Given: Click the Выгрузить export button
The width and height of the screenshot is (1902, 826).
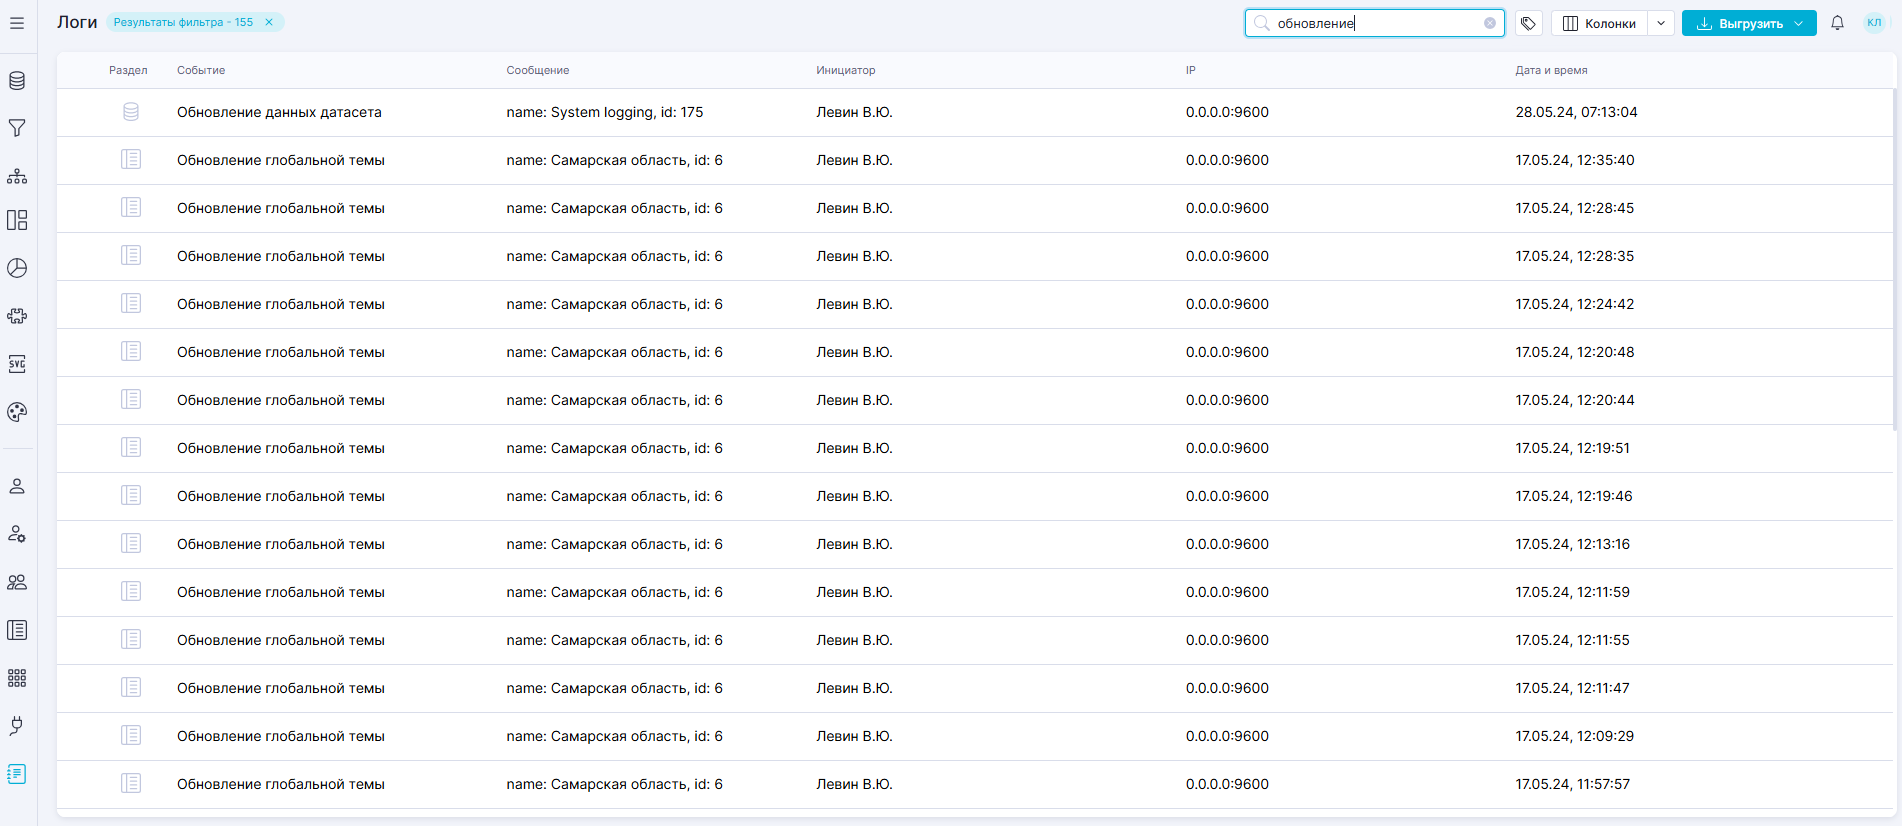Looking at the screenshot, I should pyautogui.click(x=1738, y=23).
